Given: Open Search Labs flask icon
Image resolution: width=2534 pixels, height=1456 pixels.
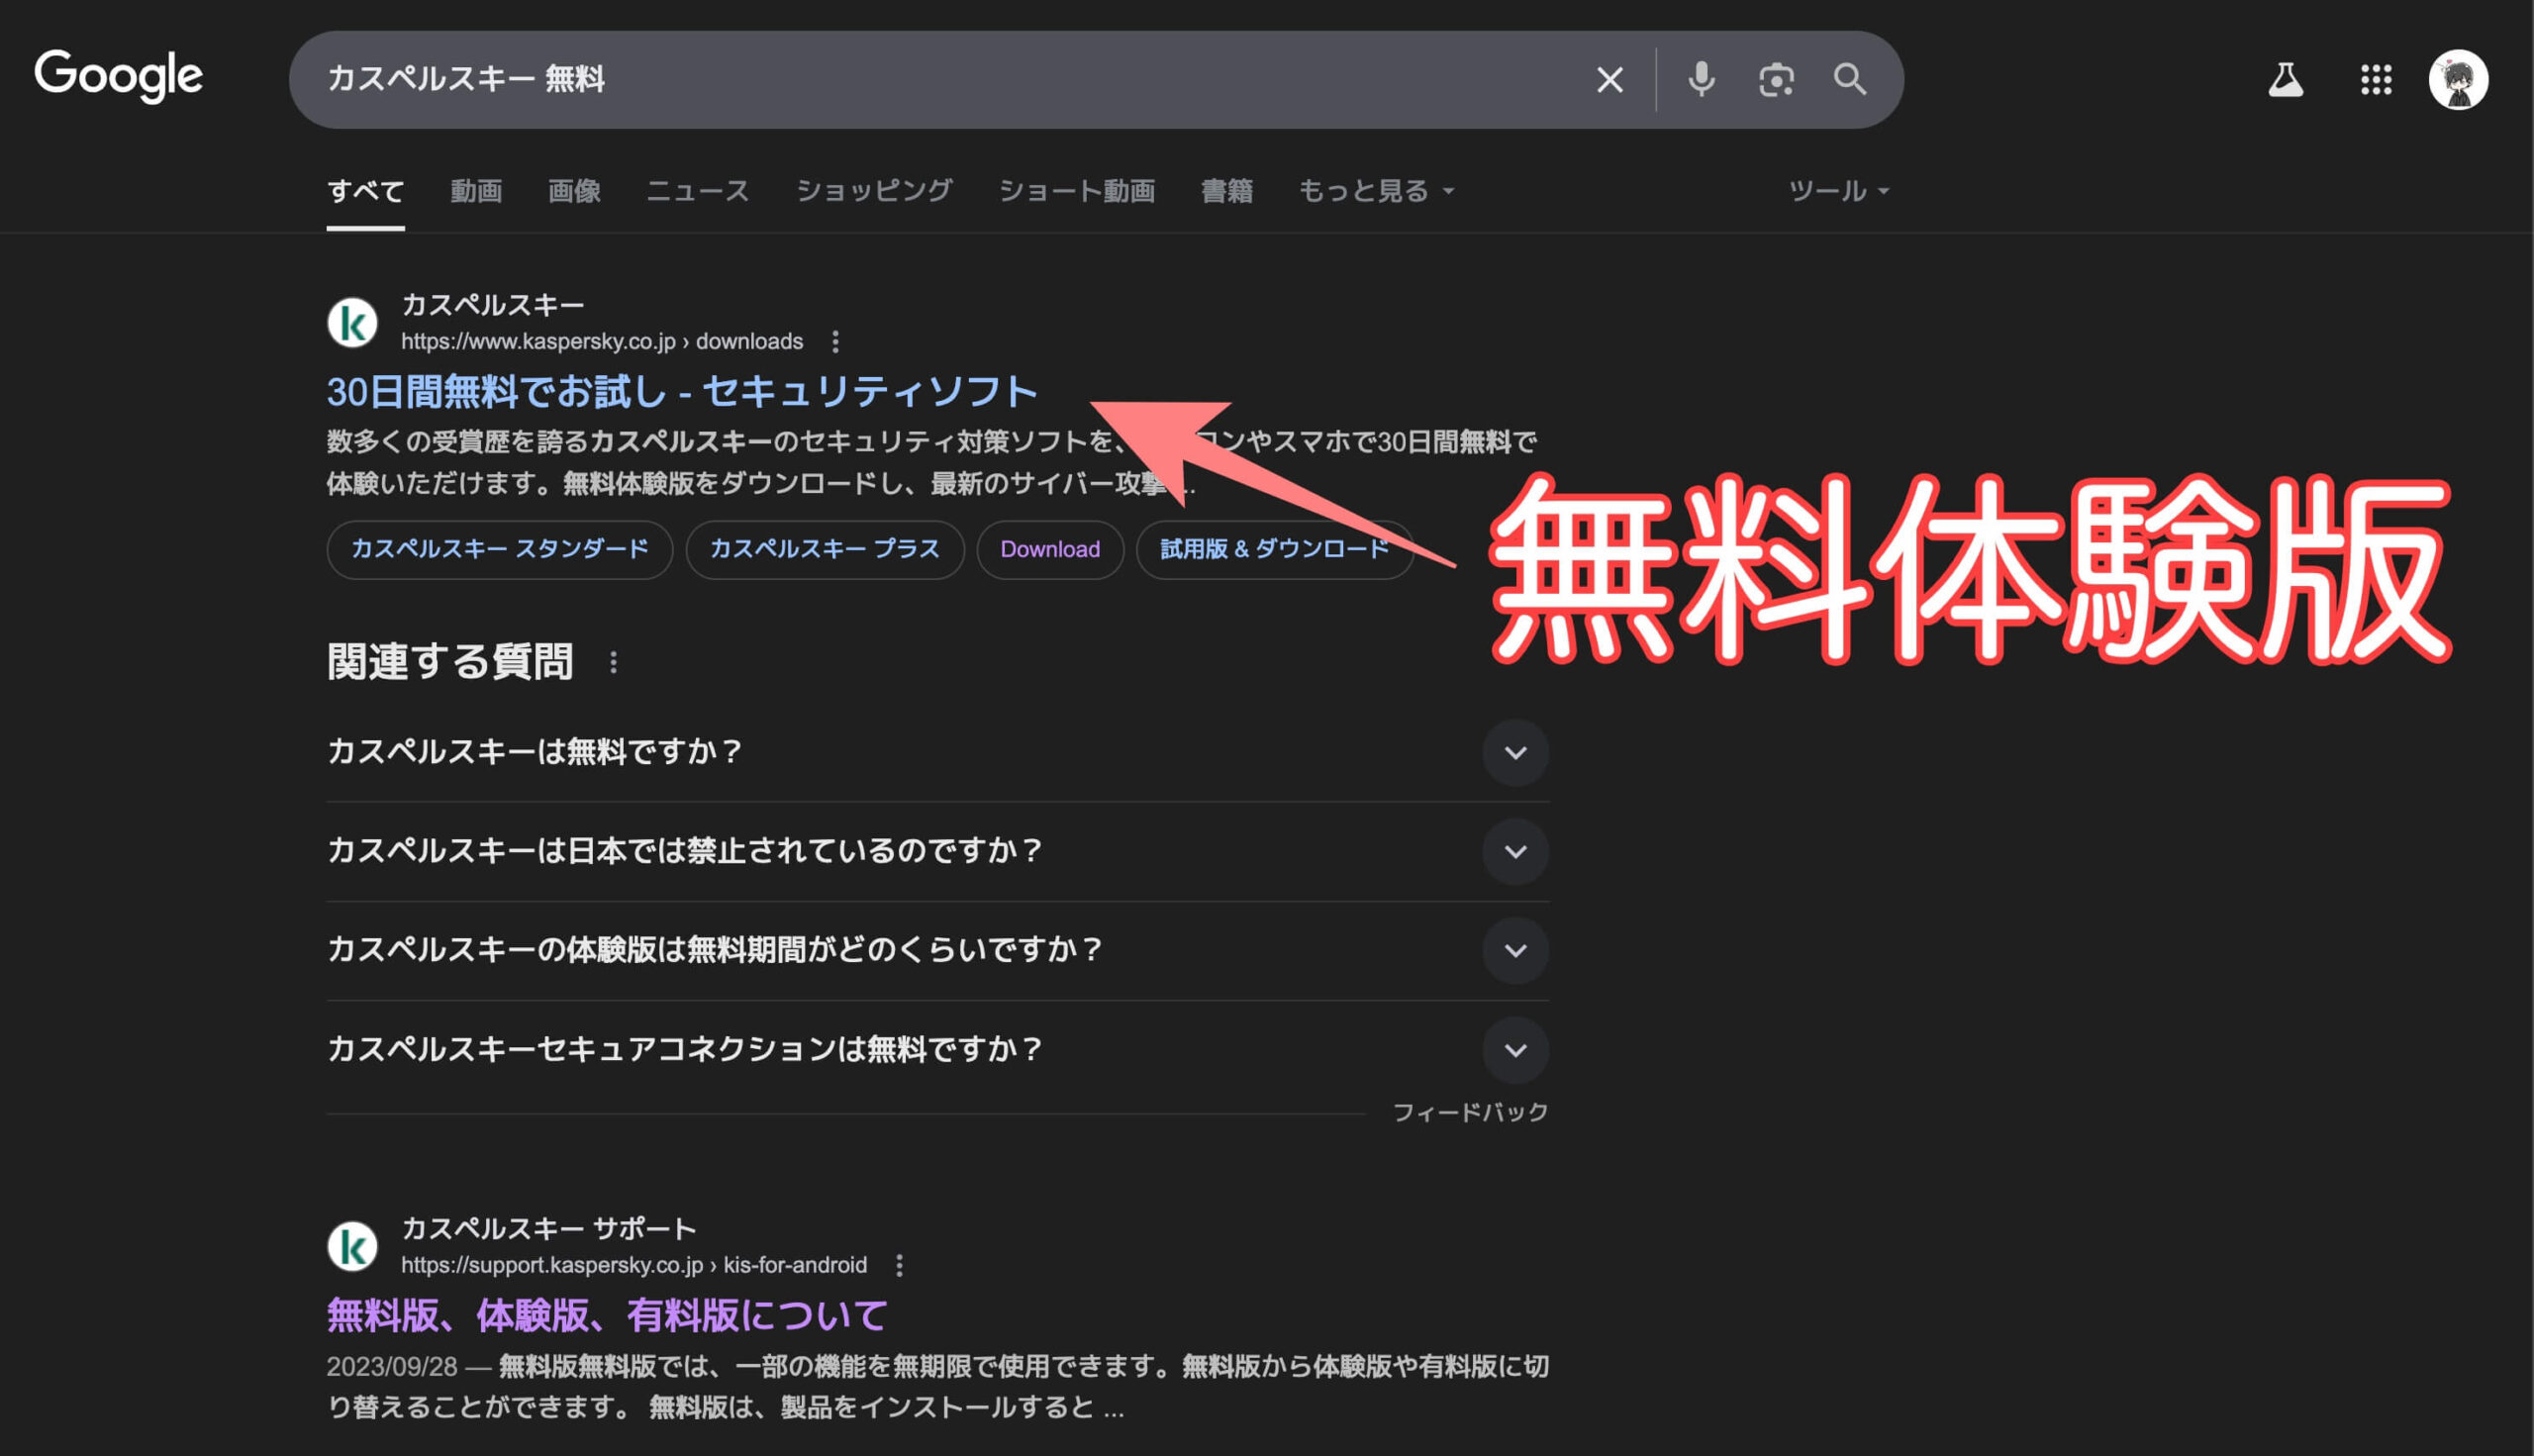Looking at the screenshot, I should pos(2285,79).
